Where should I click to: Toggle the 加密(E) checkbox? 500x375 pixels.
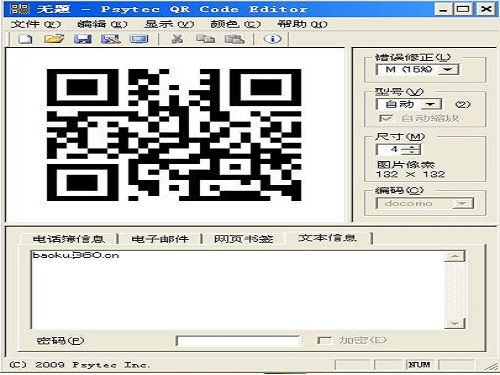click(x=323, y=340)
